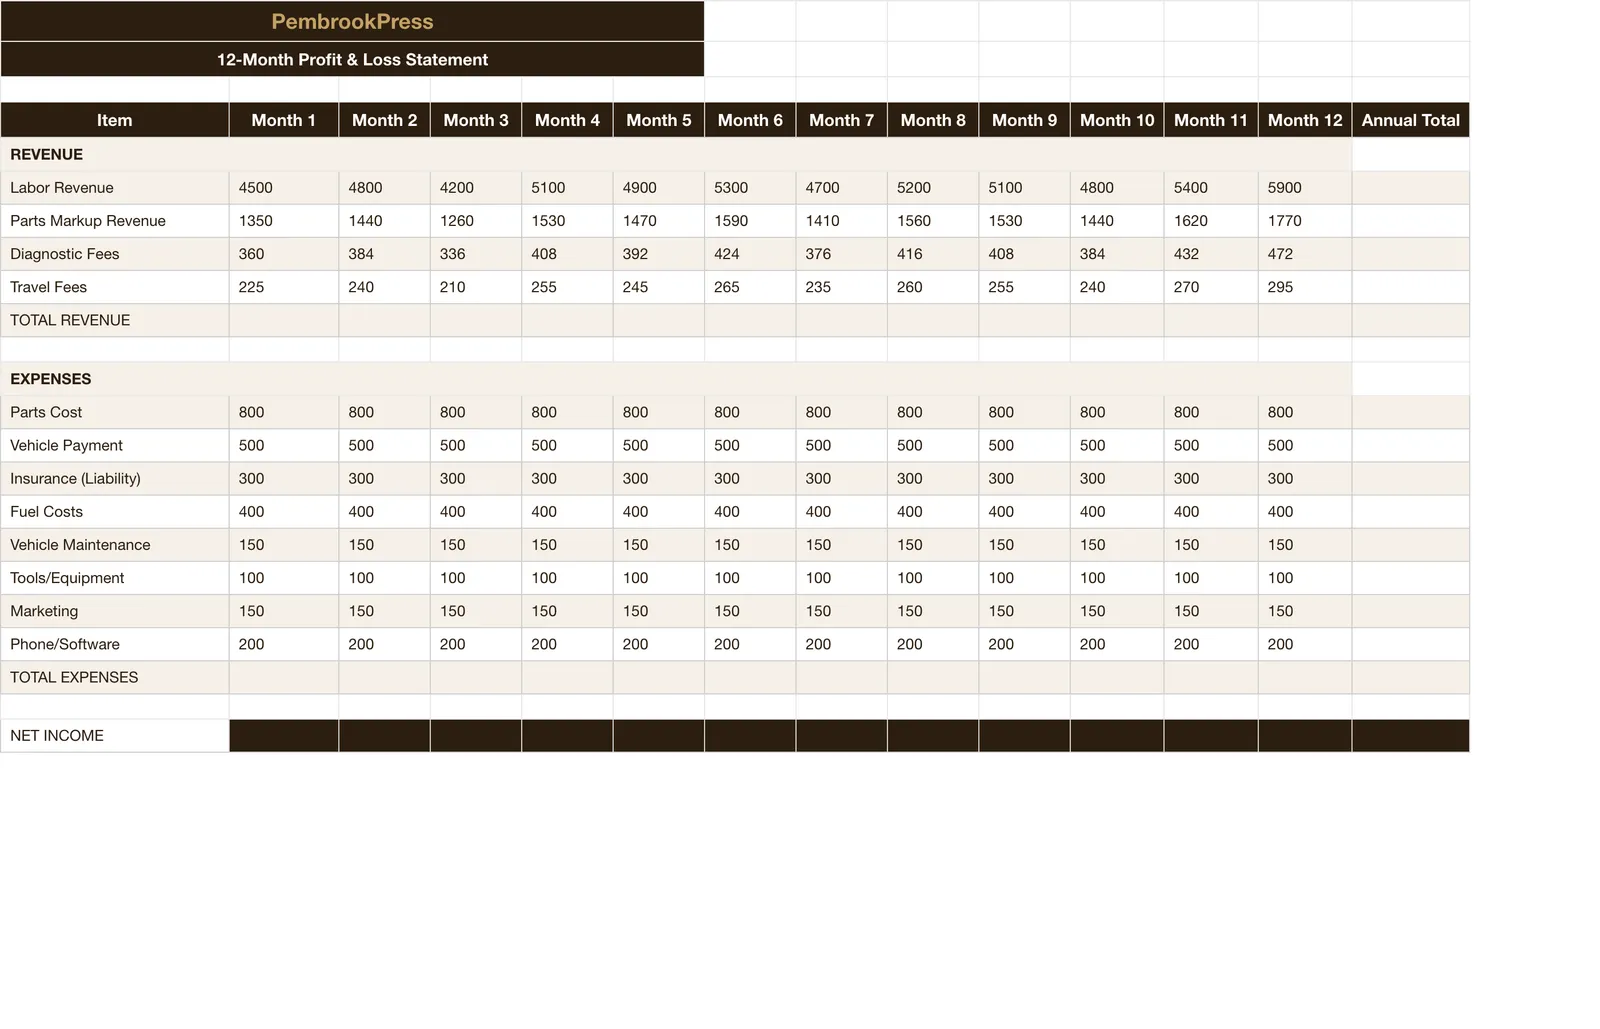Select Vehicle Payment Month 8 cell
The height and width of the screenshot is (1029, 1600).
933,445
